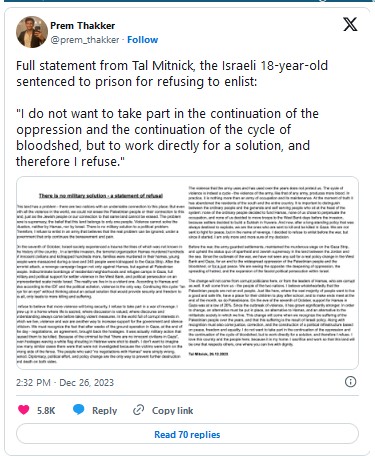Click Tal Mitnick's signature in the document
Image resolution: width=375 pixels, height=456 pixels.
(x=208, y=354)
